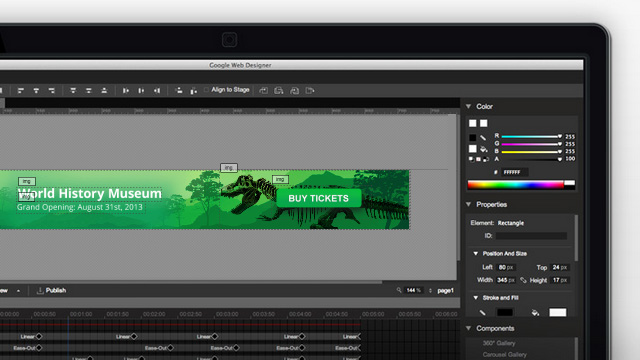The image size is (640, 360).
Task: Align selected elements to top edges
Action: (73, 91)
